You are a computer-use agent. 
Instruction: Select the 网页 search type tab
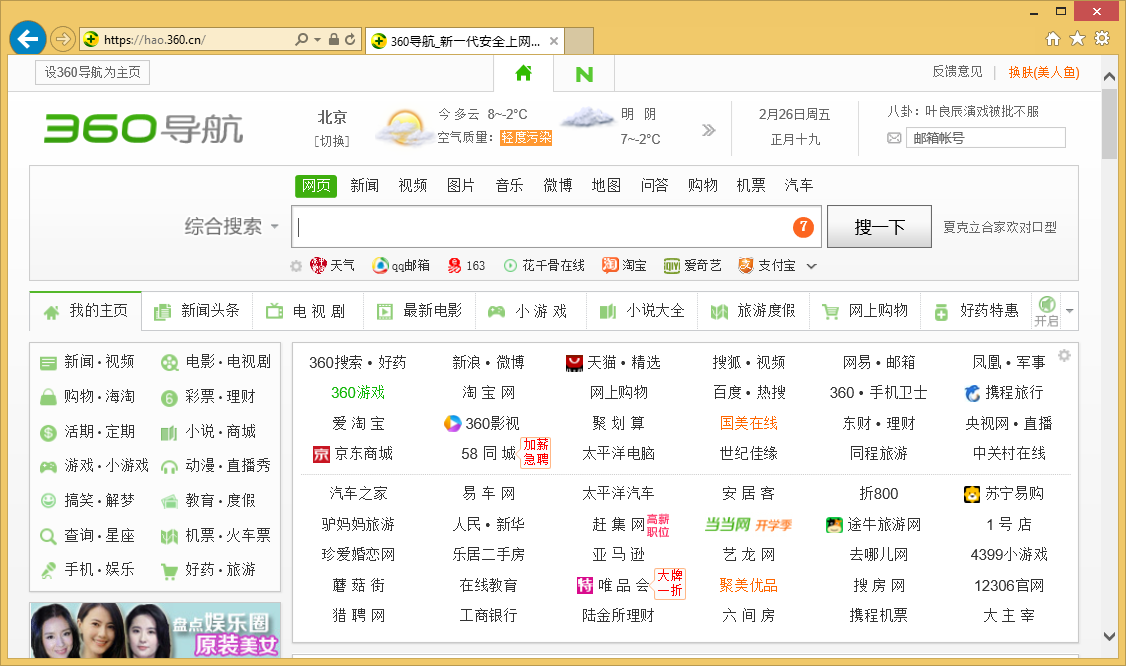316,185
